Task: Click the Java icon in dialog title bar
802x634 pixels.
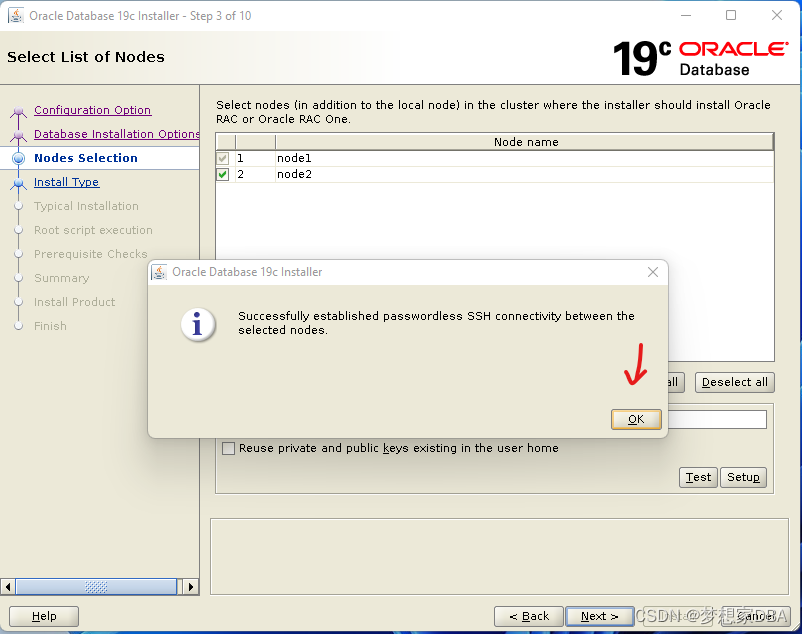Action: 159,272
